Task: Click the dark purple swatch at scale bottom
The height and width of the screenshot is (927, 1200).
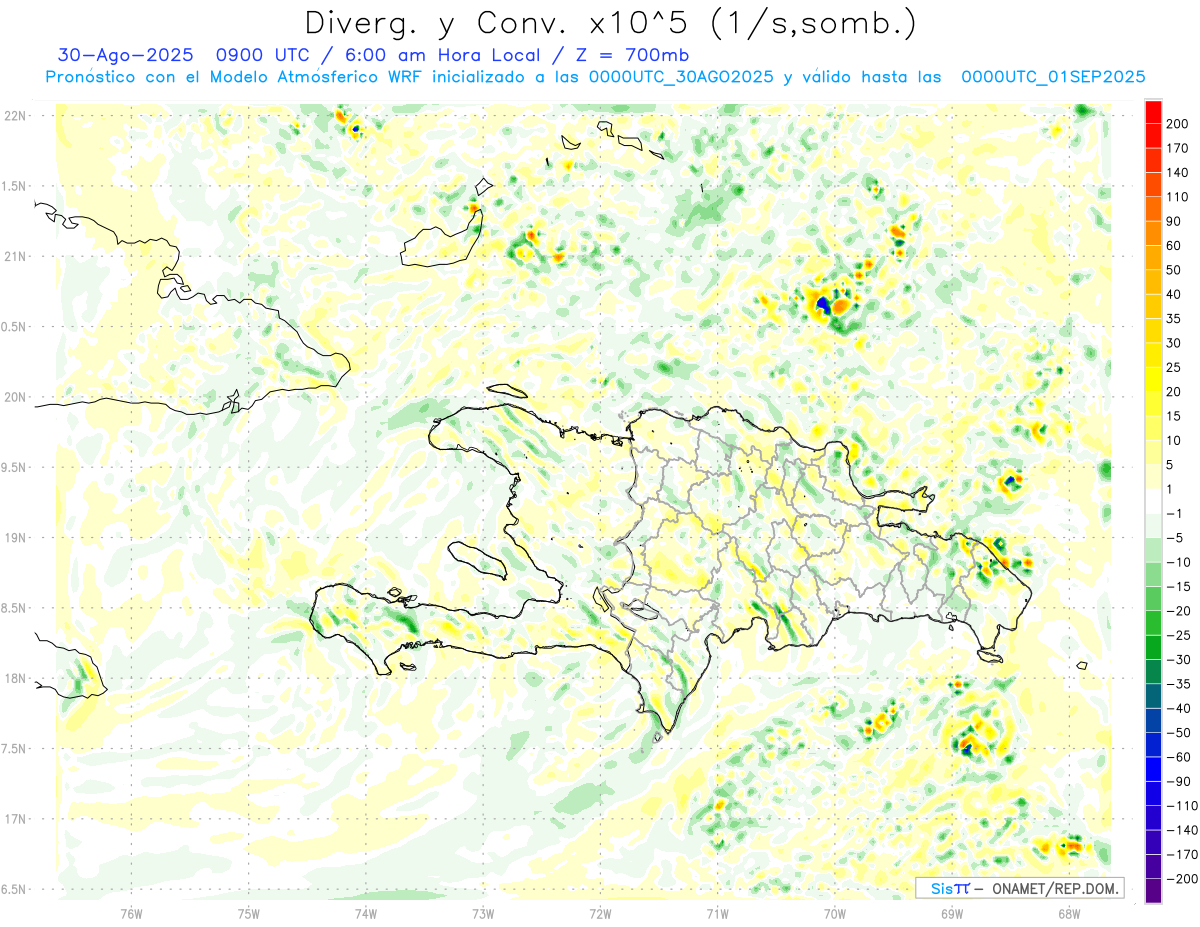Action: 1153,891
